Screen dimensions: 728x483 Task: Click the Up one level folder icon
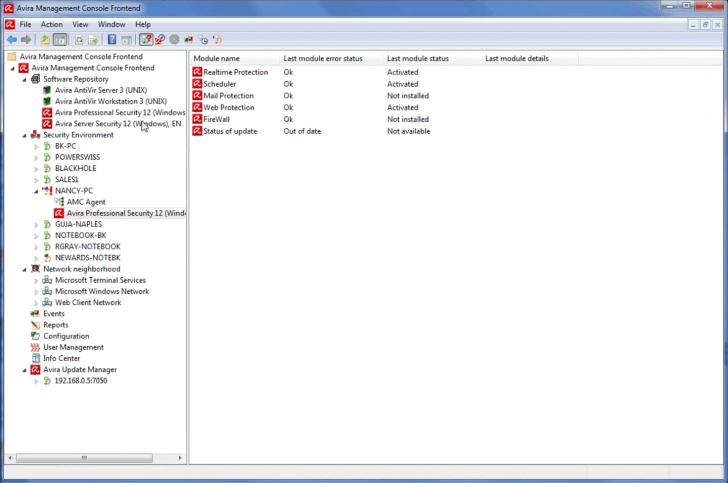[45, 40]
